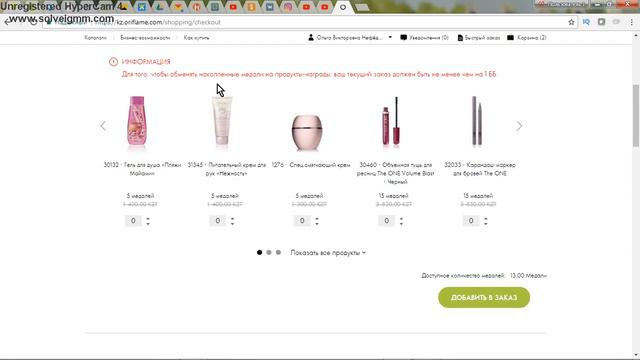Screen dimensions: 640x360
Task: Adjust quantity stepper arrows for brow pencil 32033
Action: 486,221
